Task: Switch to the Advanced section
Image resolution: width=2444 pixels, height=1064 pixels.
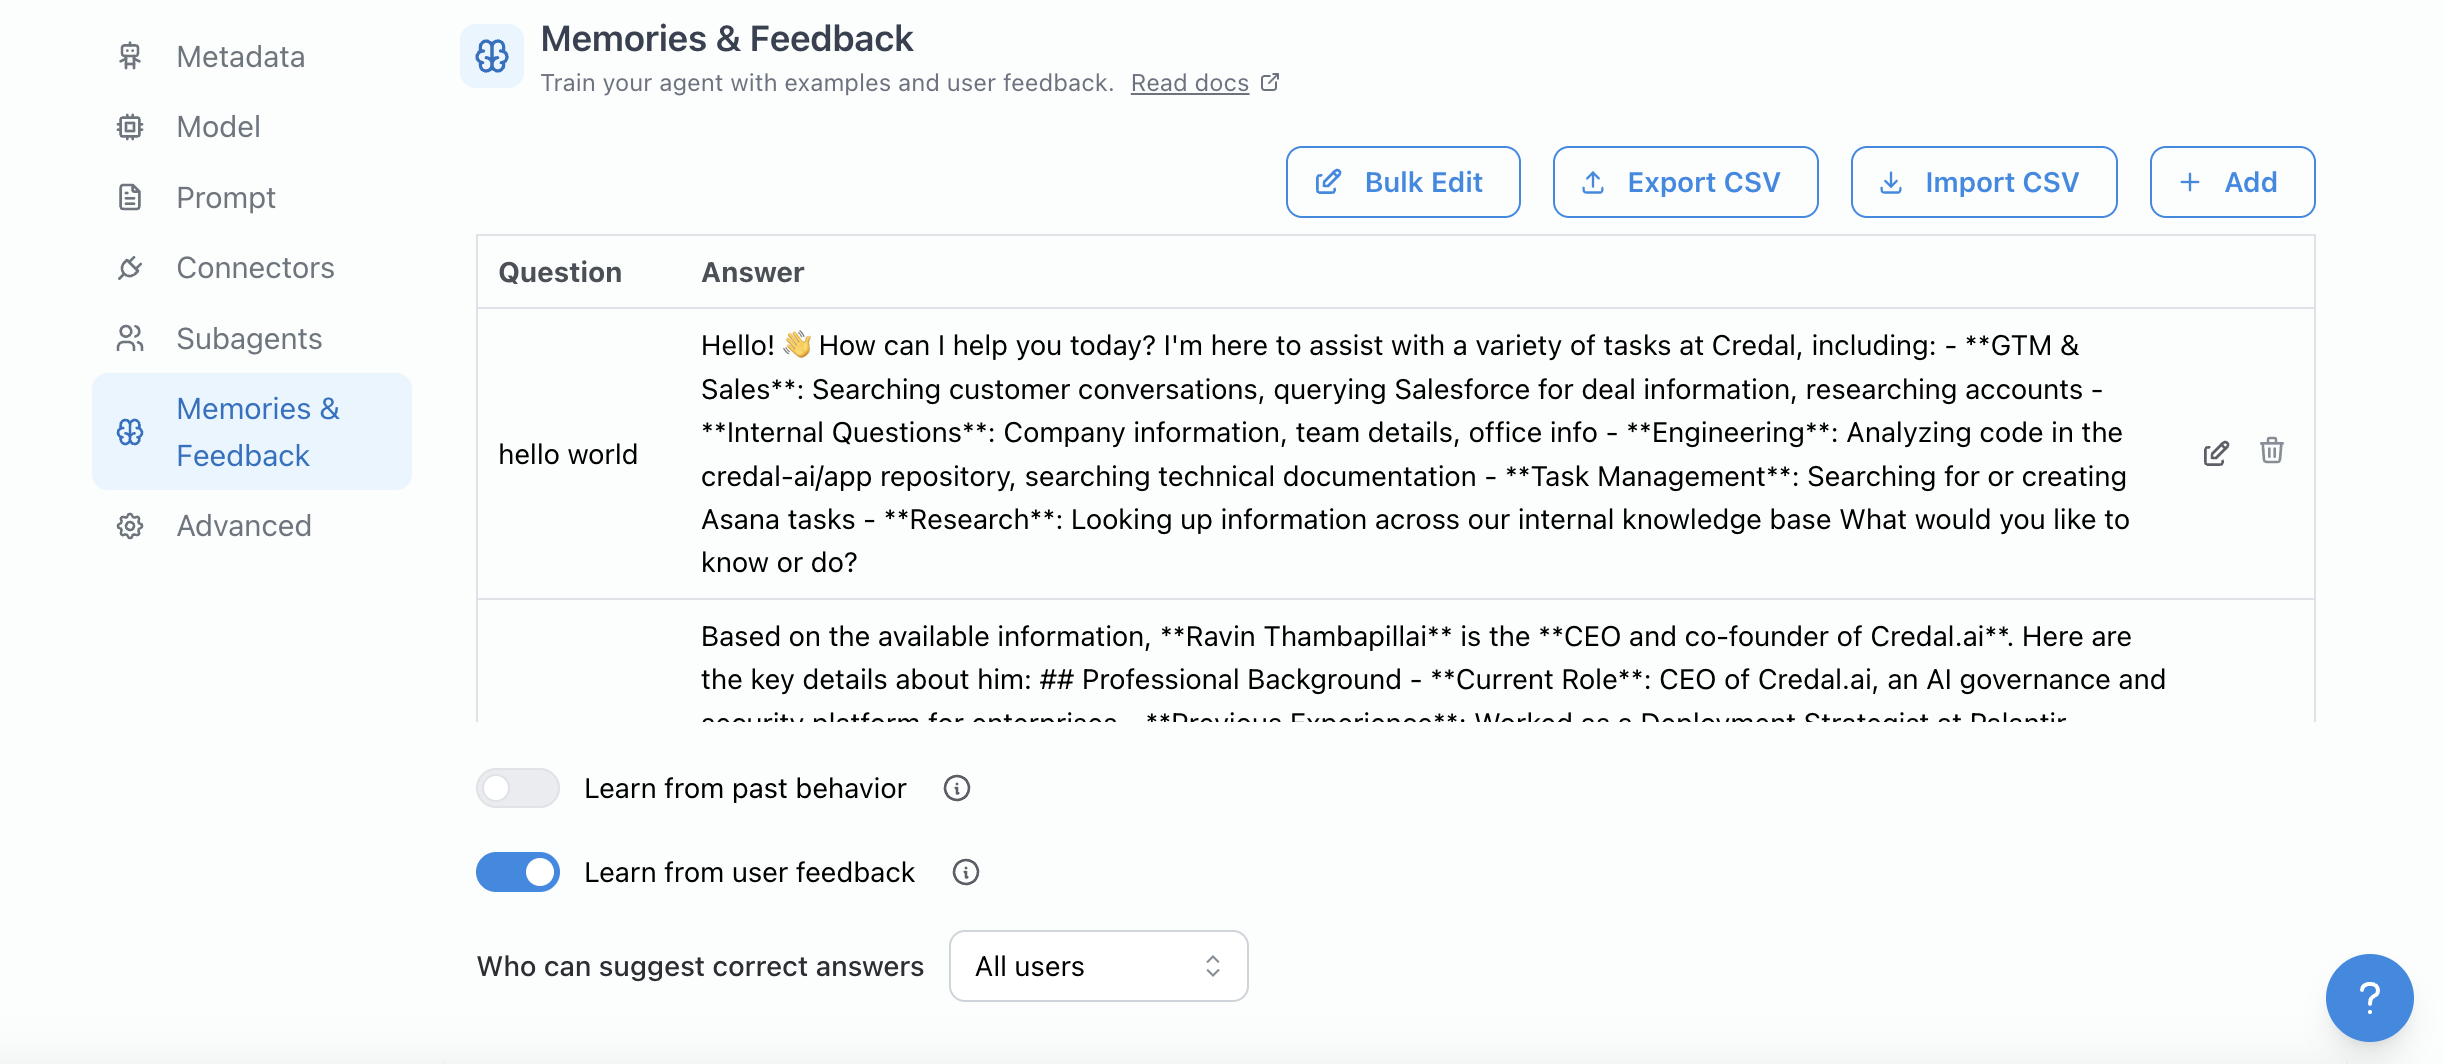Action: tap(243, 525)
